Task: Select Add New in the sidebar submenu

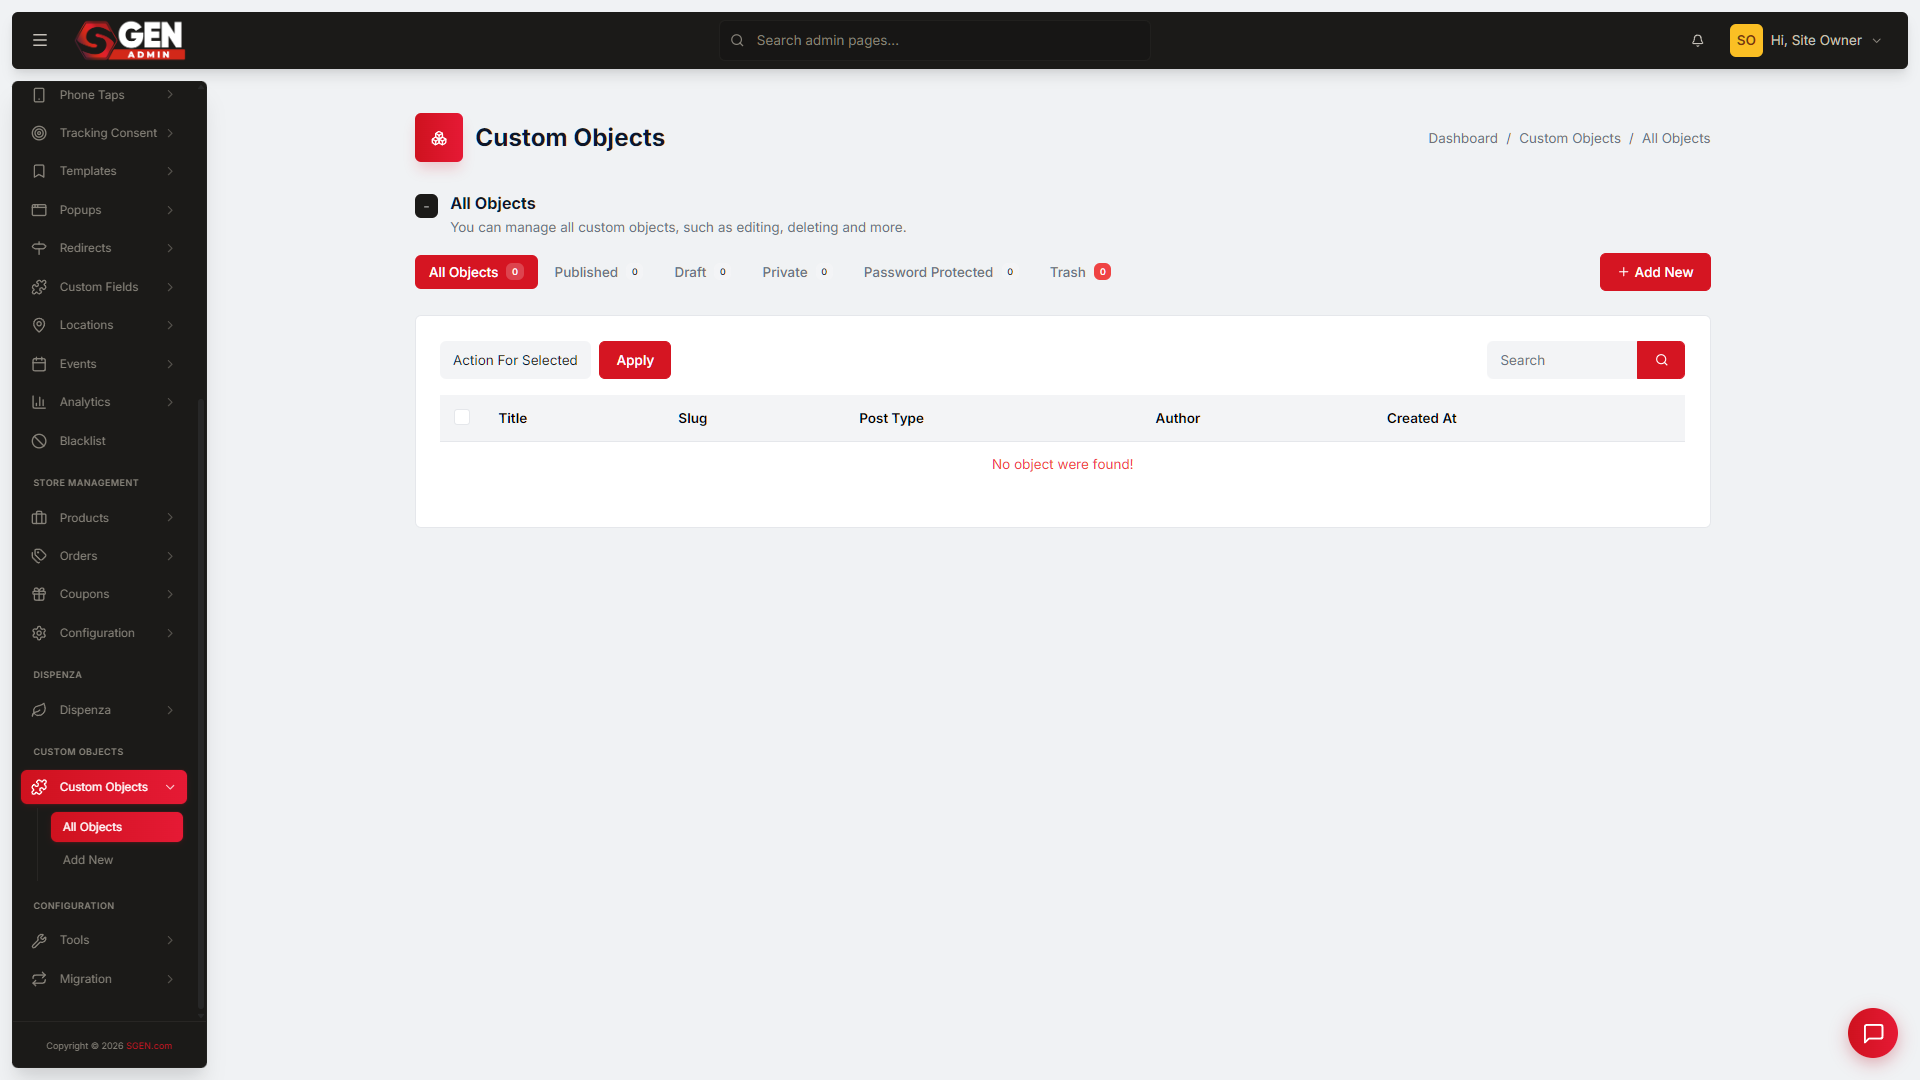Action: tap(88, 860)
